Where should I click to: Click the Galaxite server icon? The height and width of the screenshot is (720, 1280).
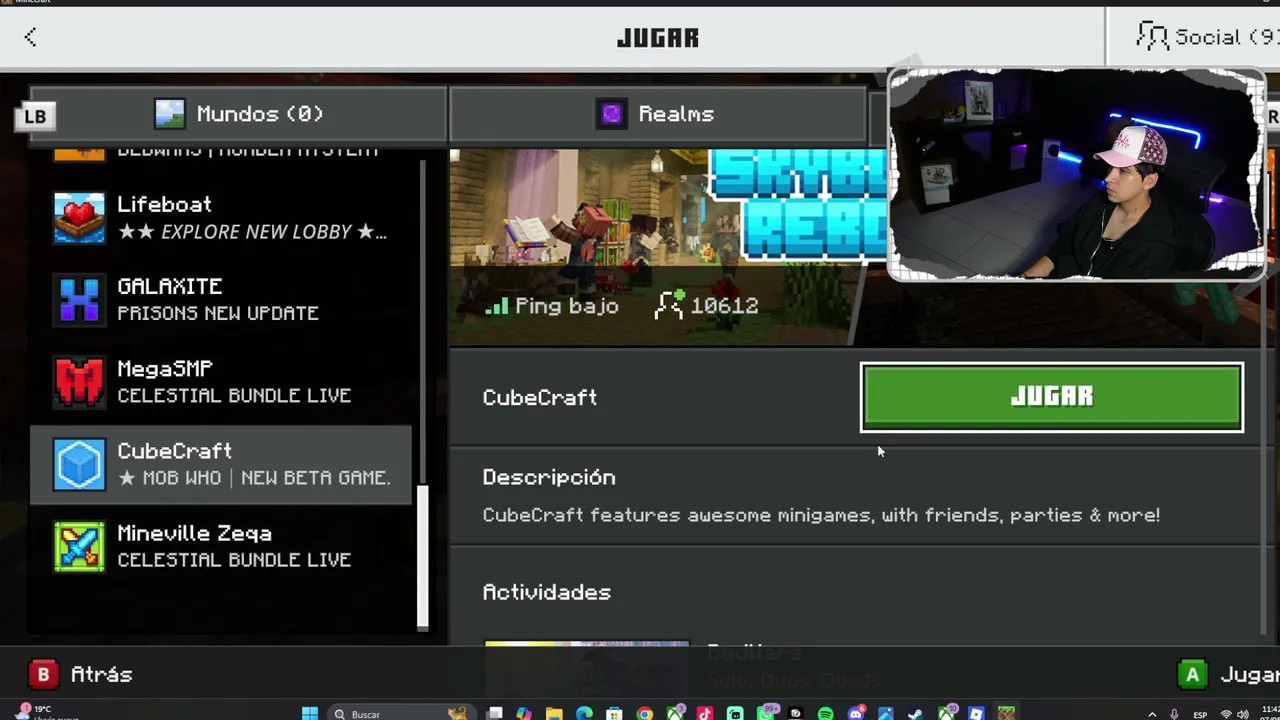(79, 299)
